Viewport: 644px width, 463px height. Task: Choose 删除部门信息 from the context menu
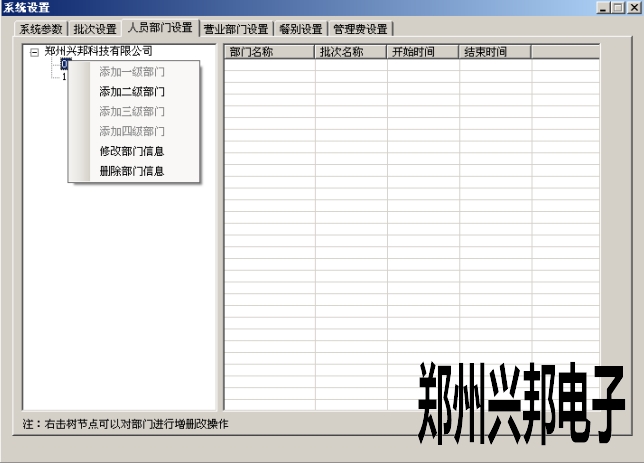(132, 170)
